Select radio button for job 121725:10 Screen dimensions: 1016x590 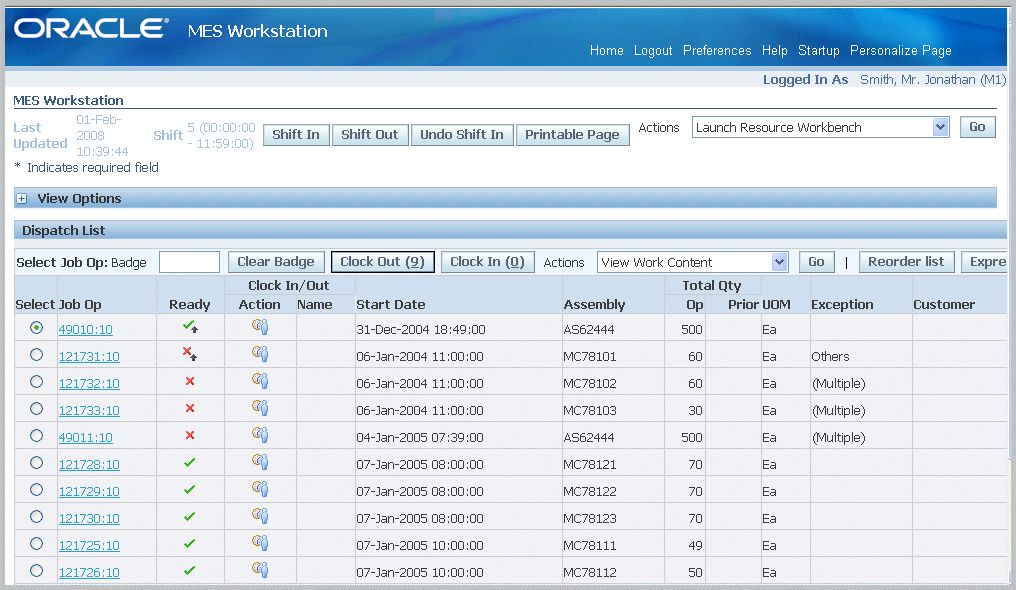(36, 543)
